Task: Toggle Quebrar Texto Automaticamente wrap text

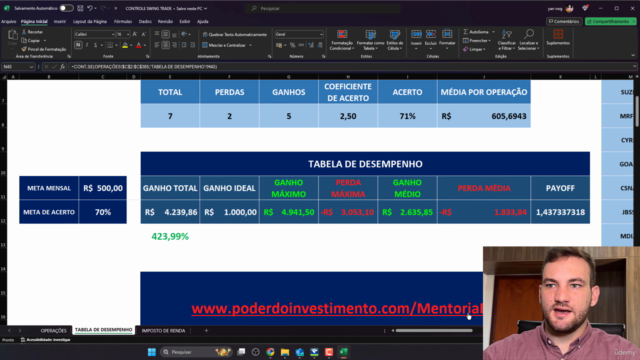Action: click(234, 34)
